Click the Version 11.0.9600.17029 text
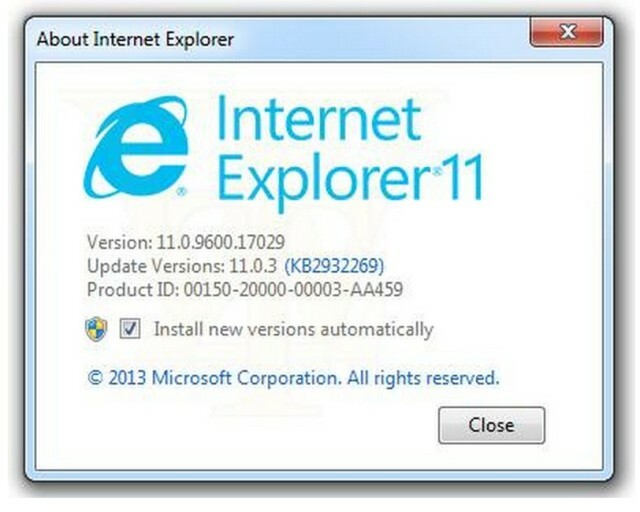Screen dimensions: 640x512 pyautogui.click(x=186, y=242)
